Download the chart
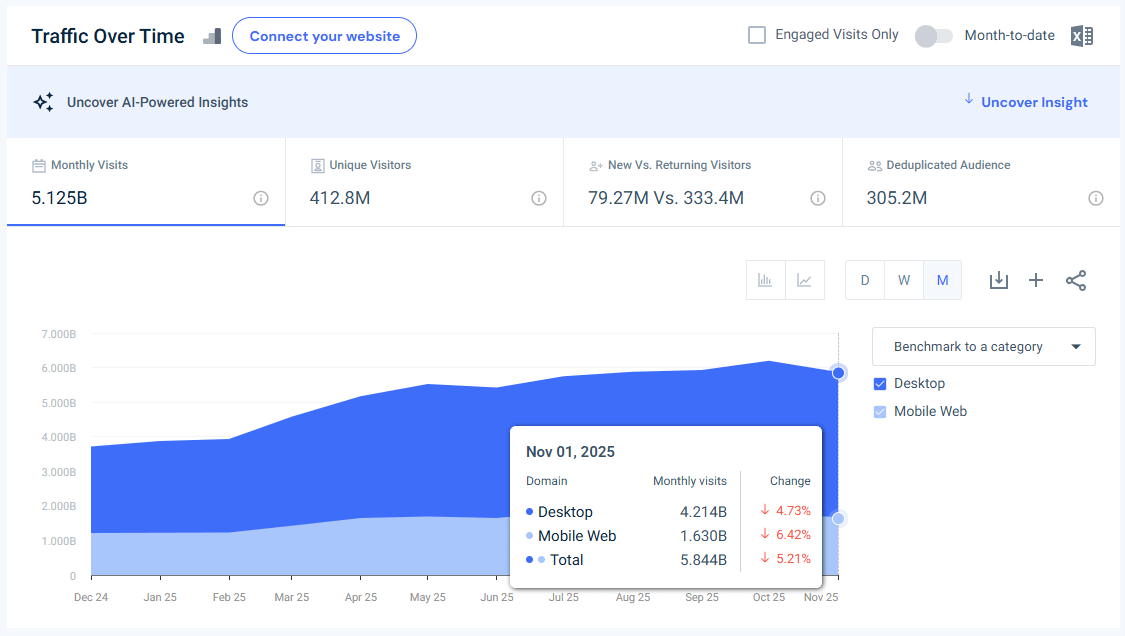 click(998, 280)
